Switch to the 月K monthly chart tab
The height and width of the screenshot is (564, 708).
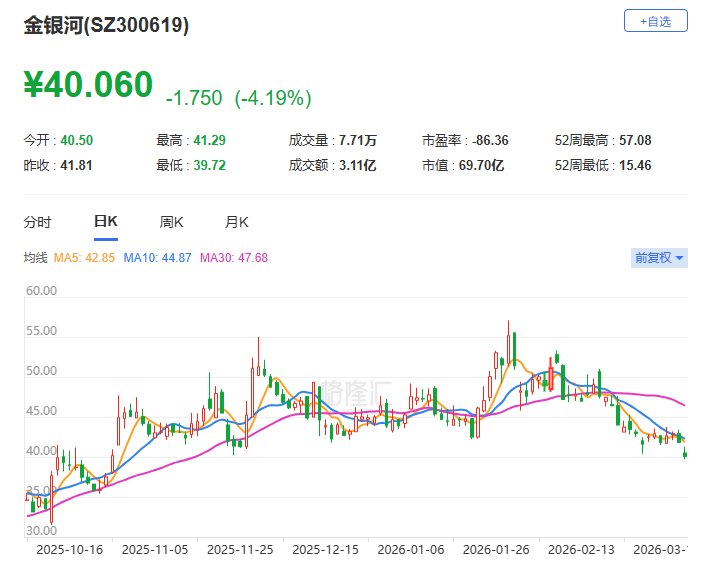point(237,222)
